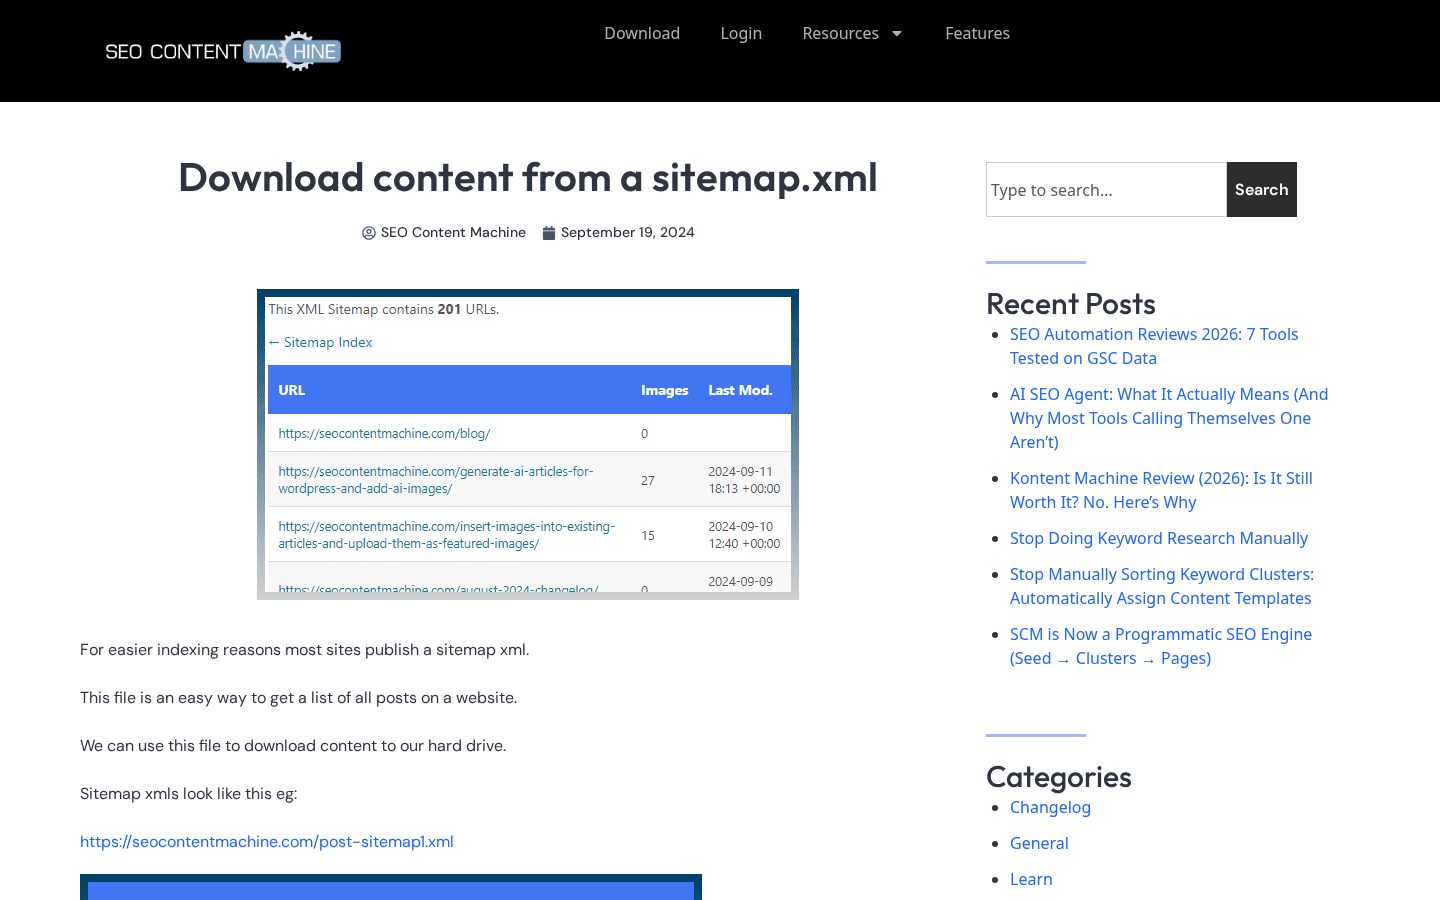Image resolution: width=1440 pixels, height=900 pixels.
Task: Click the calendar date icon
Action: pos(549,233)
